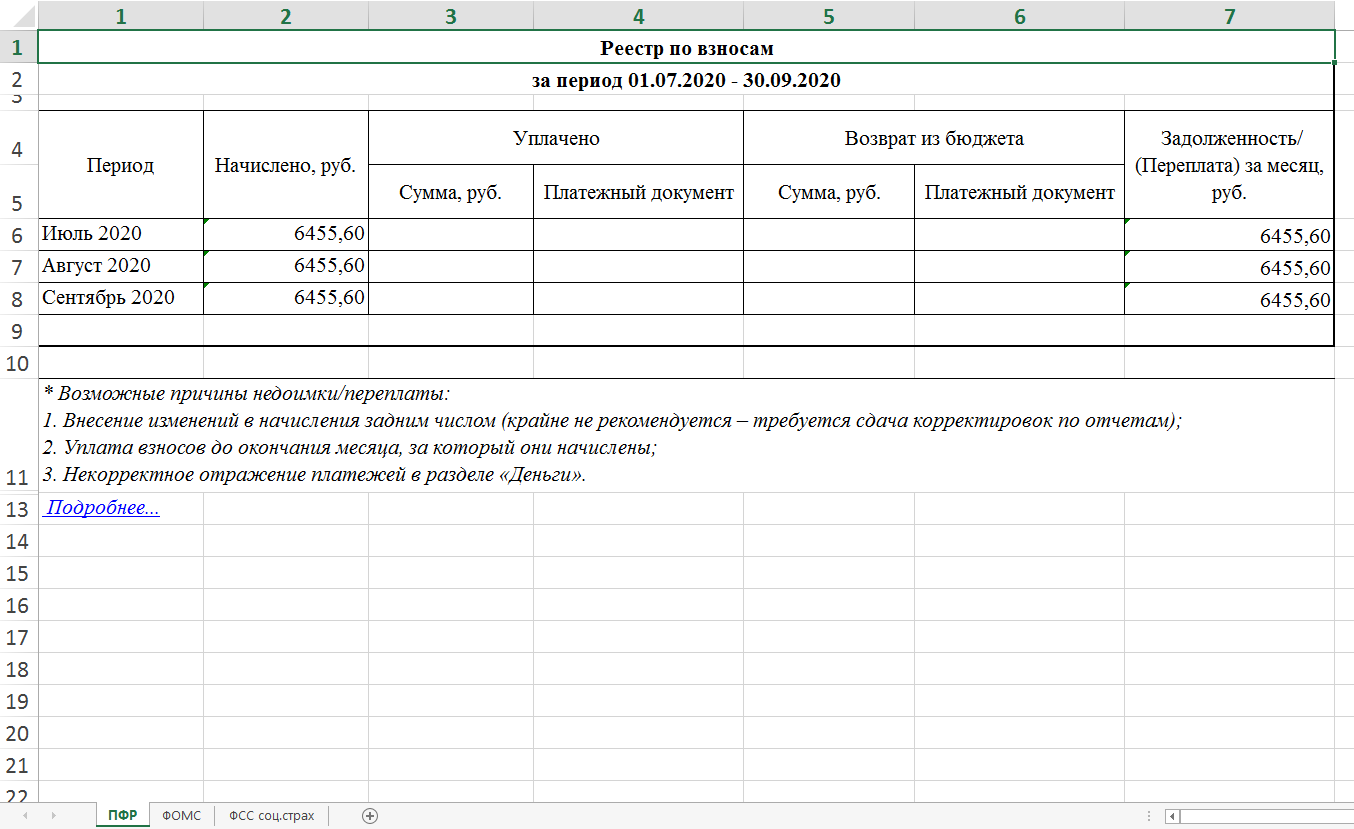Click the note line about Внесение изменений в начисления
Screen dimensions: 1354x829
[x=612, y=421]
